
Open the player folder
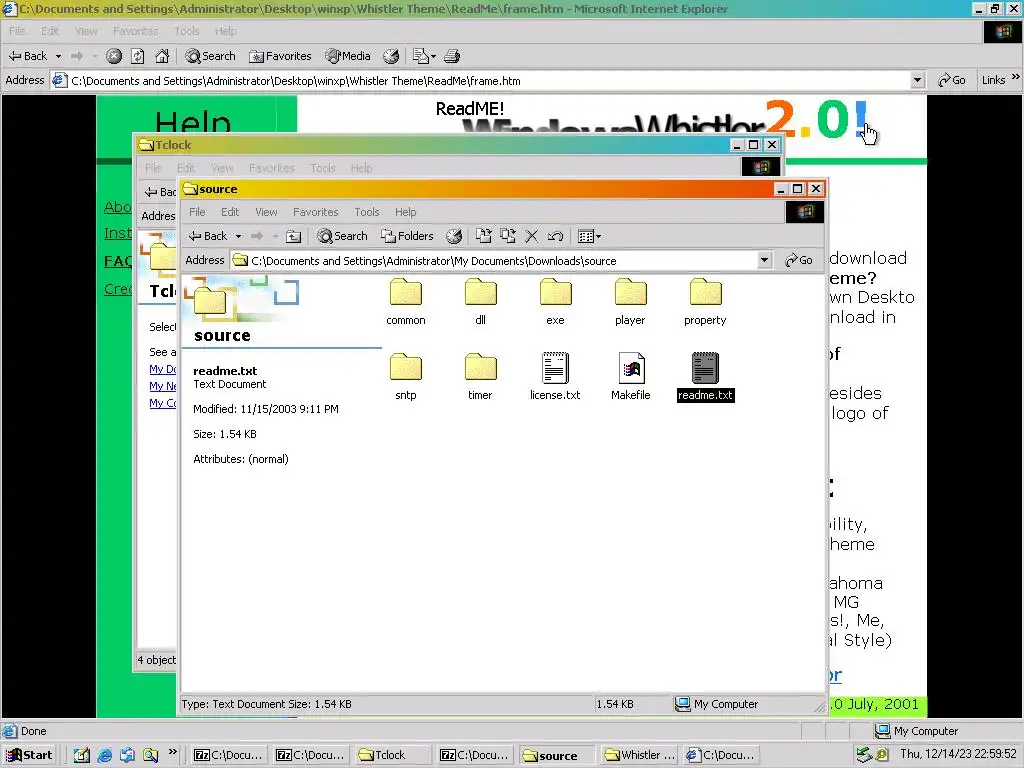(630, 301)
